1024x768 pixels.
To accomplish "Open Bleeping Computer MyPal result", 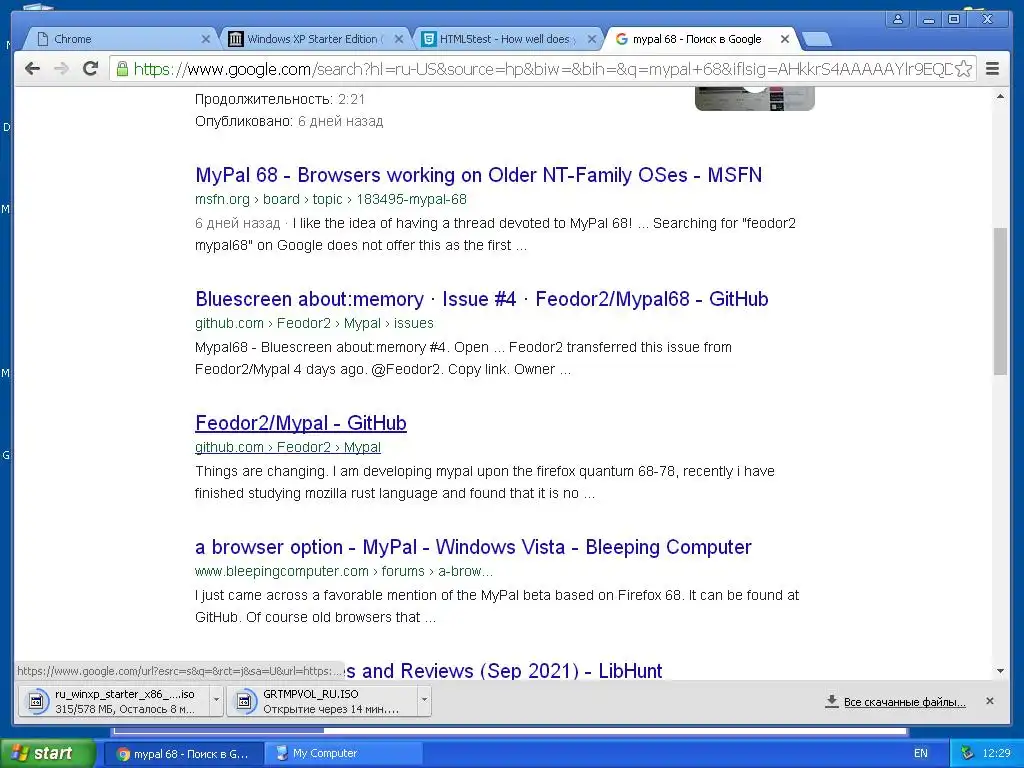I will tap(473, 547).
